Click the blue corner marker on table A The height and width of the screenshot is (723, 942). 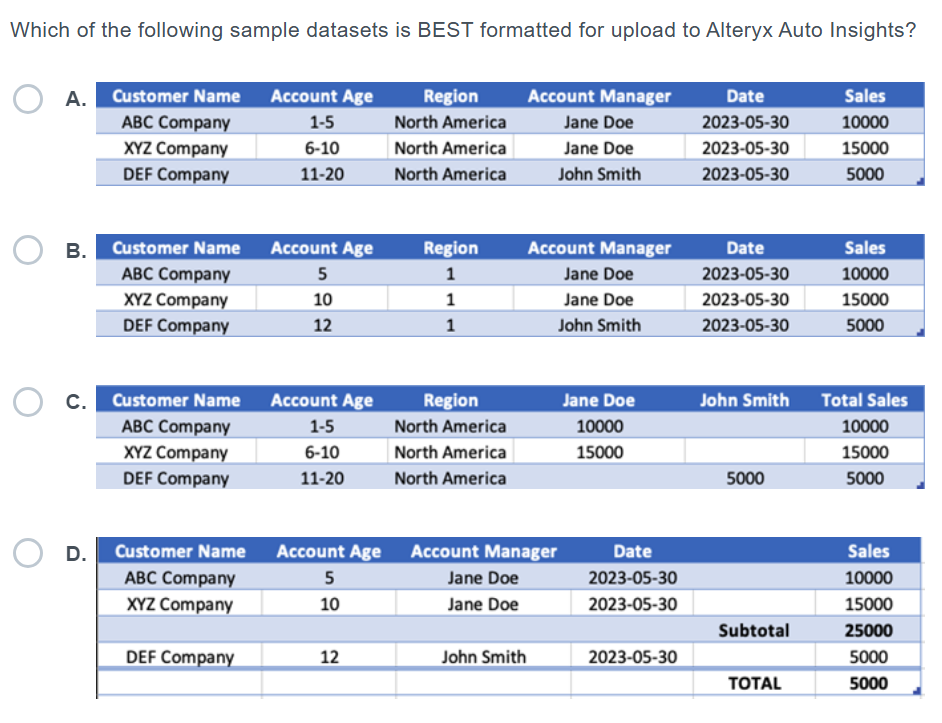tap(921, 180)
